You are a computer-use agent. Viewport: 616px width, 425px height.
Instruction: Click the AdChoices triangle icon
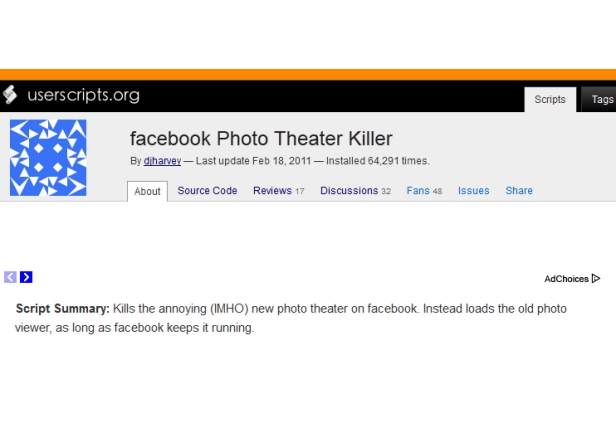coord(596,278)
